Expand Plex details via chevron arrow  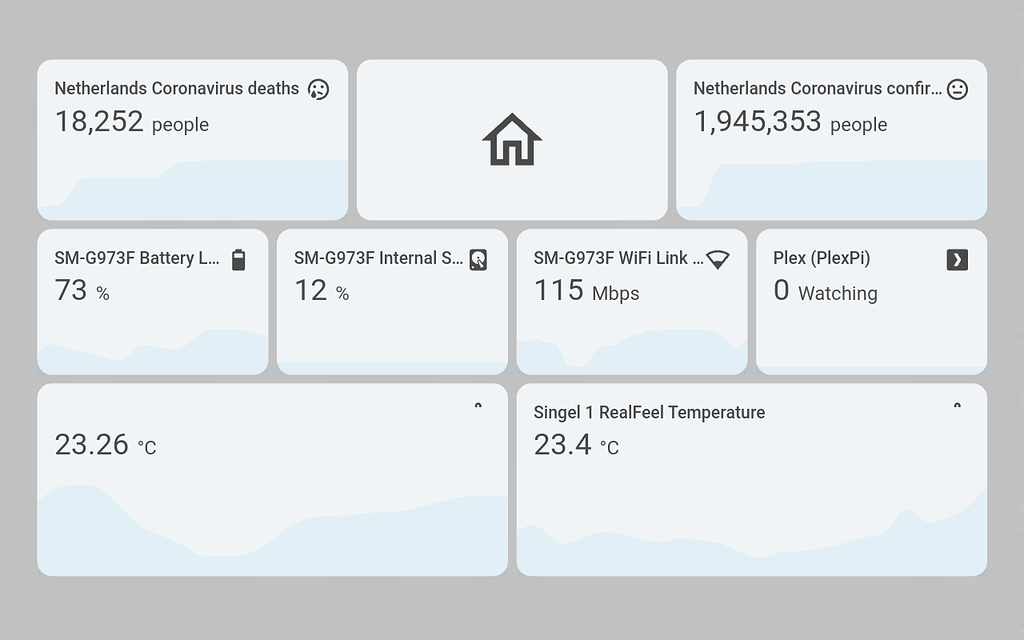(x=957, y=258)
